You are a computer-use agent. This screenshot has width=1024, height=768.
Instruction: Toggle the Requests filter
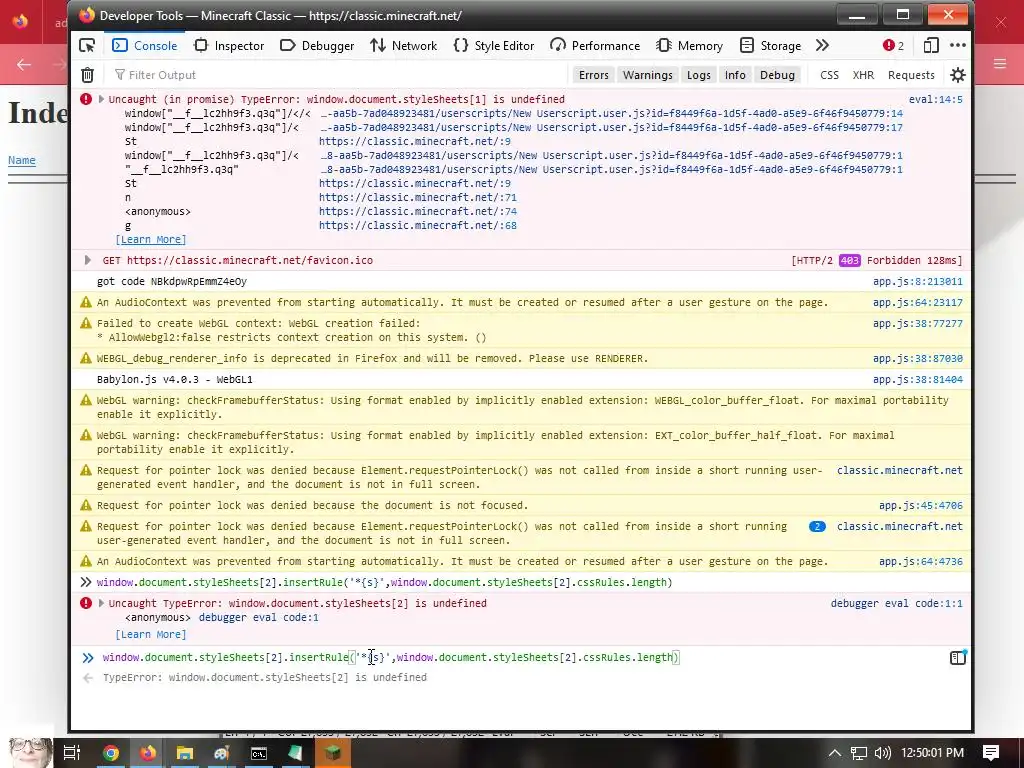(911, 75)
